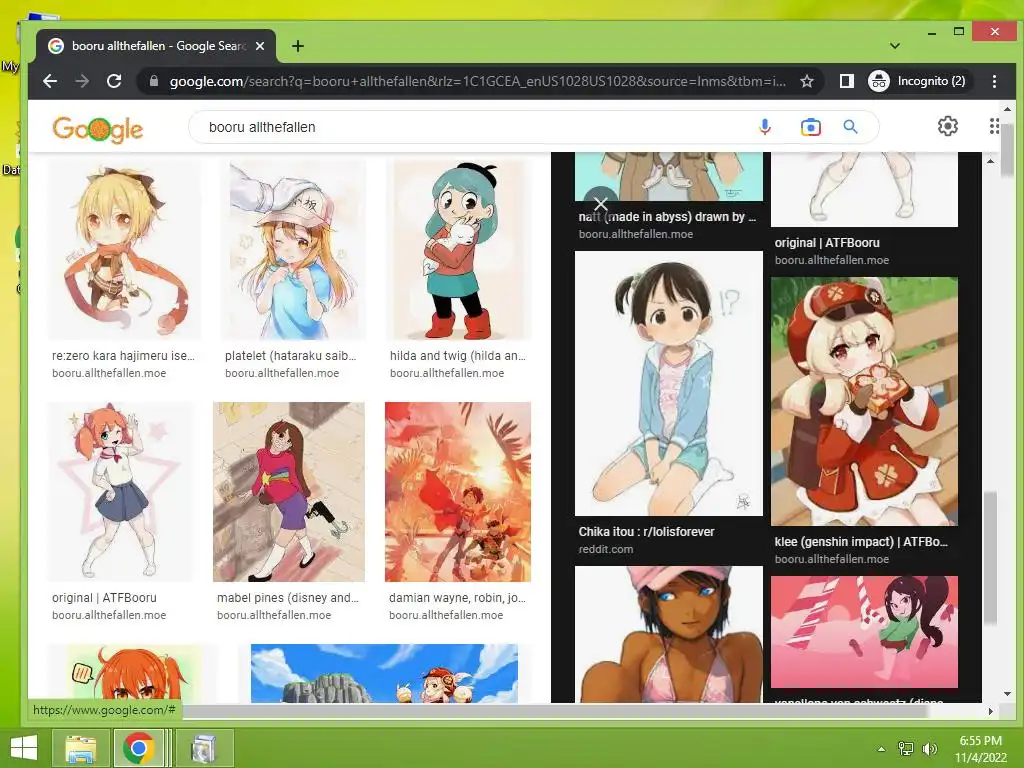The image size is (1024, 768).
Task: Expand the tab search chevron
Action: click(895, 46)
